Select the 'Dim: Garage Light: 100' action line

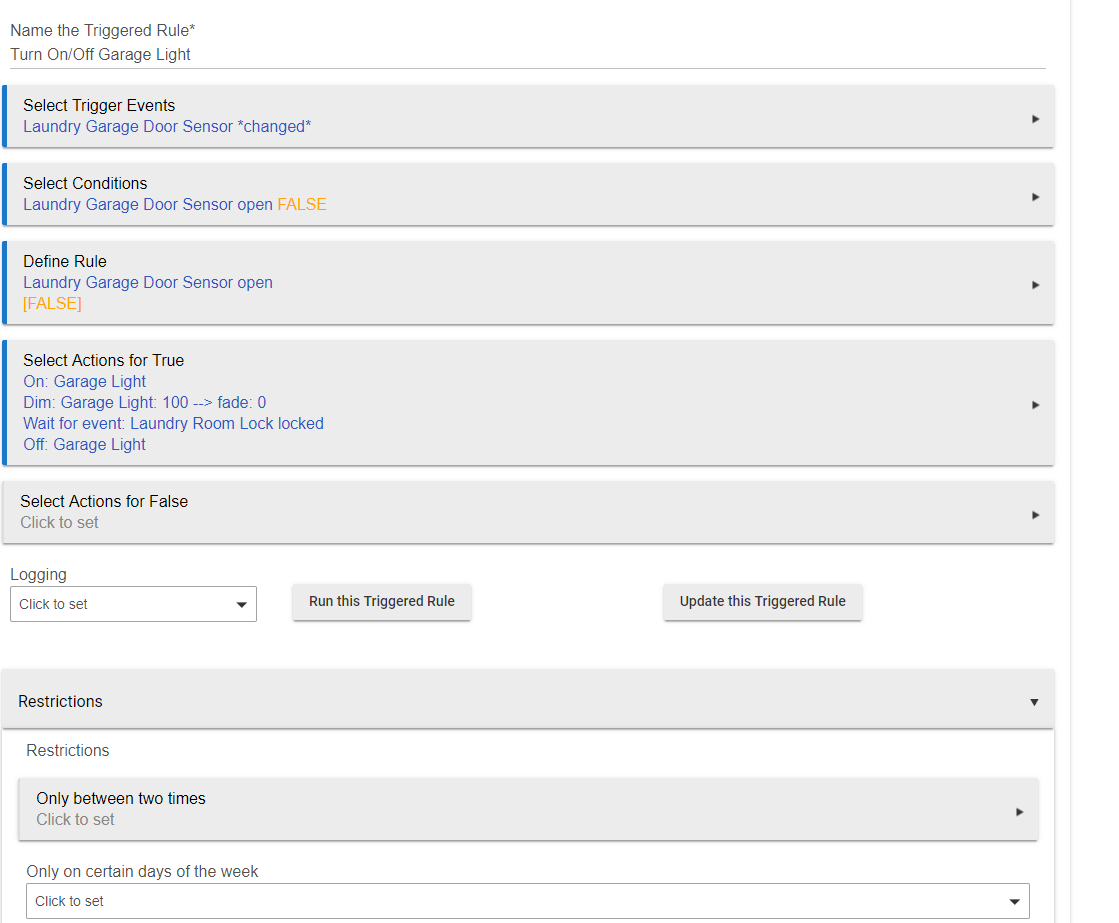point(144,403)
